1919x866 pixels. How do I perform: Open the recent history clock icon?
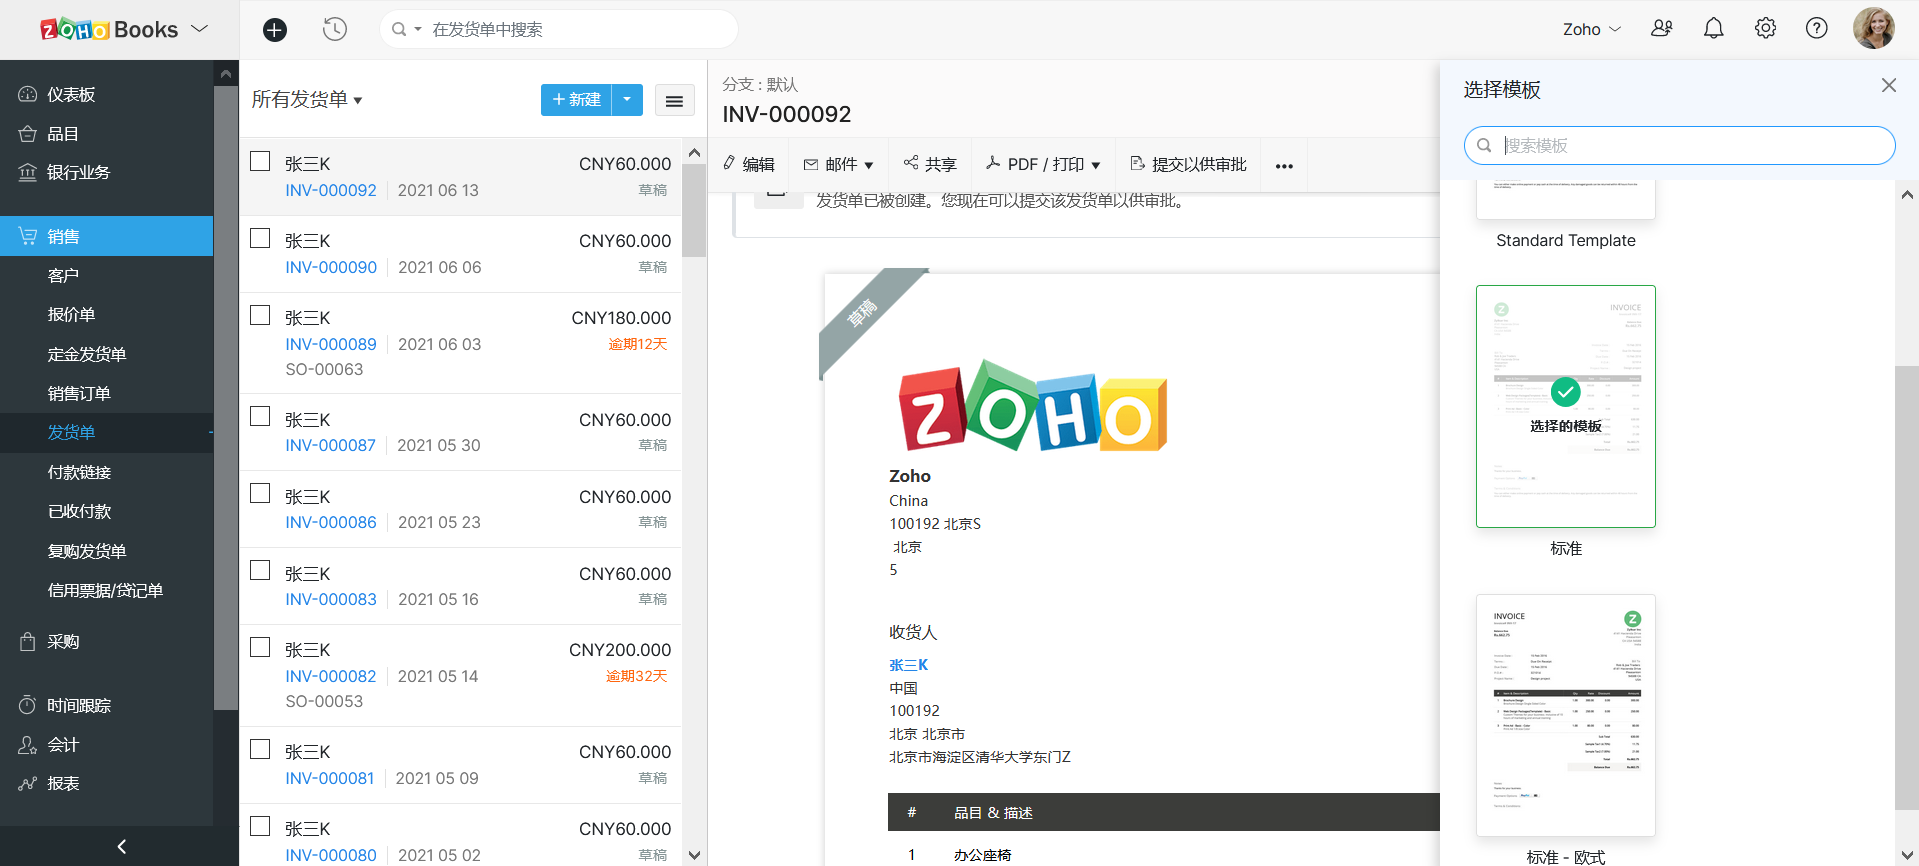tap(335, 30)
